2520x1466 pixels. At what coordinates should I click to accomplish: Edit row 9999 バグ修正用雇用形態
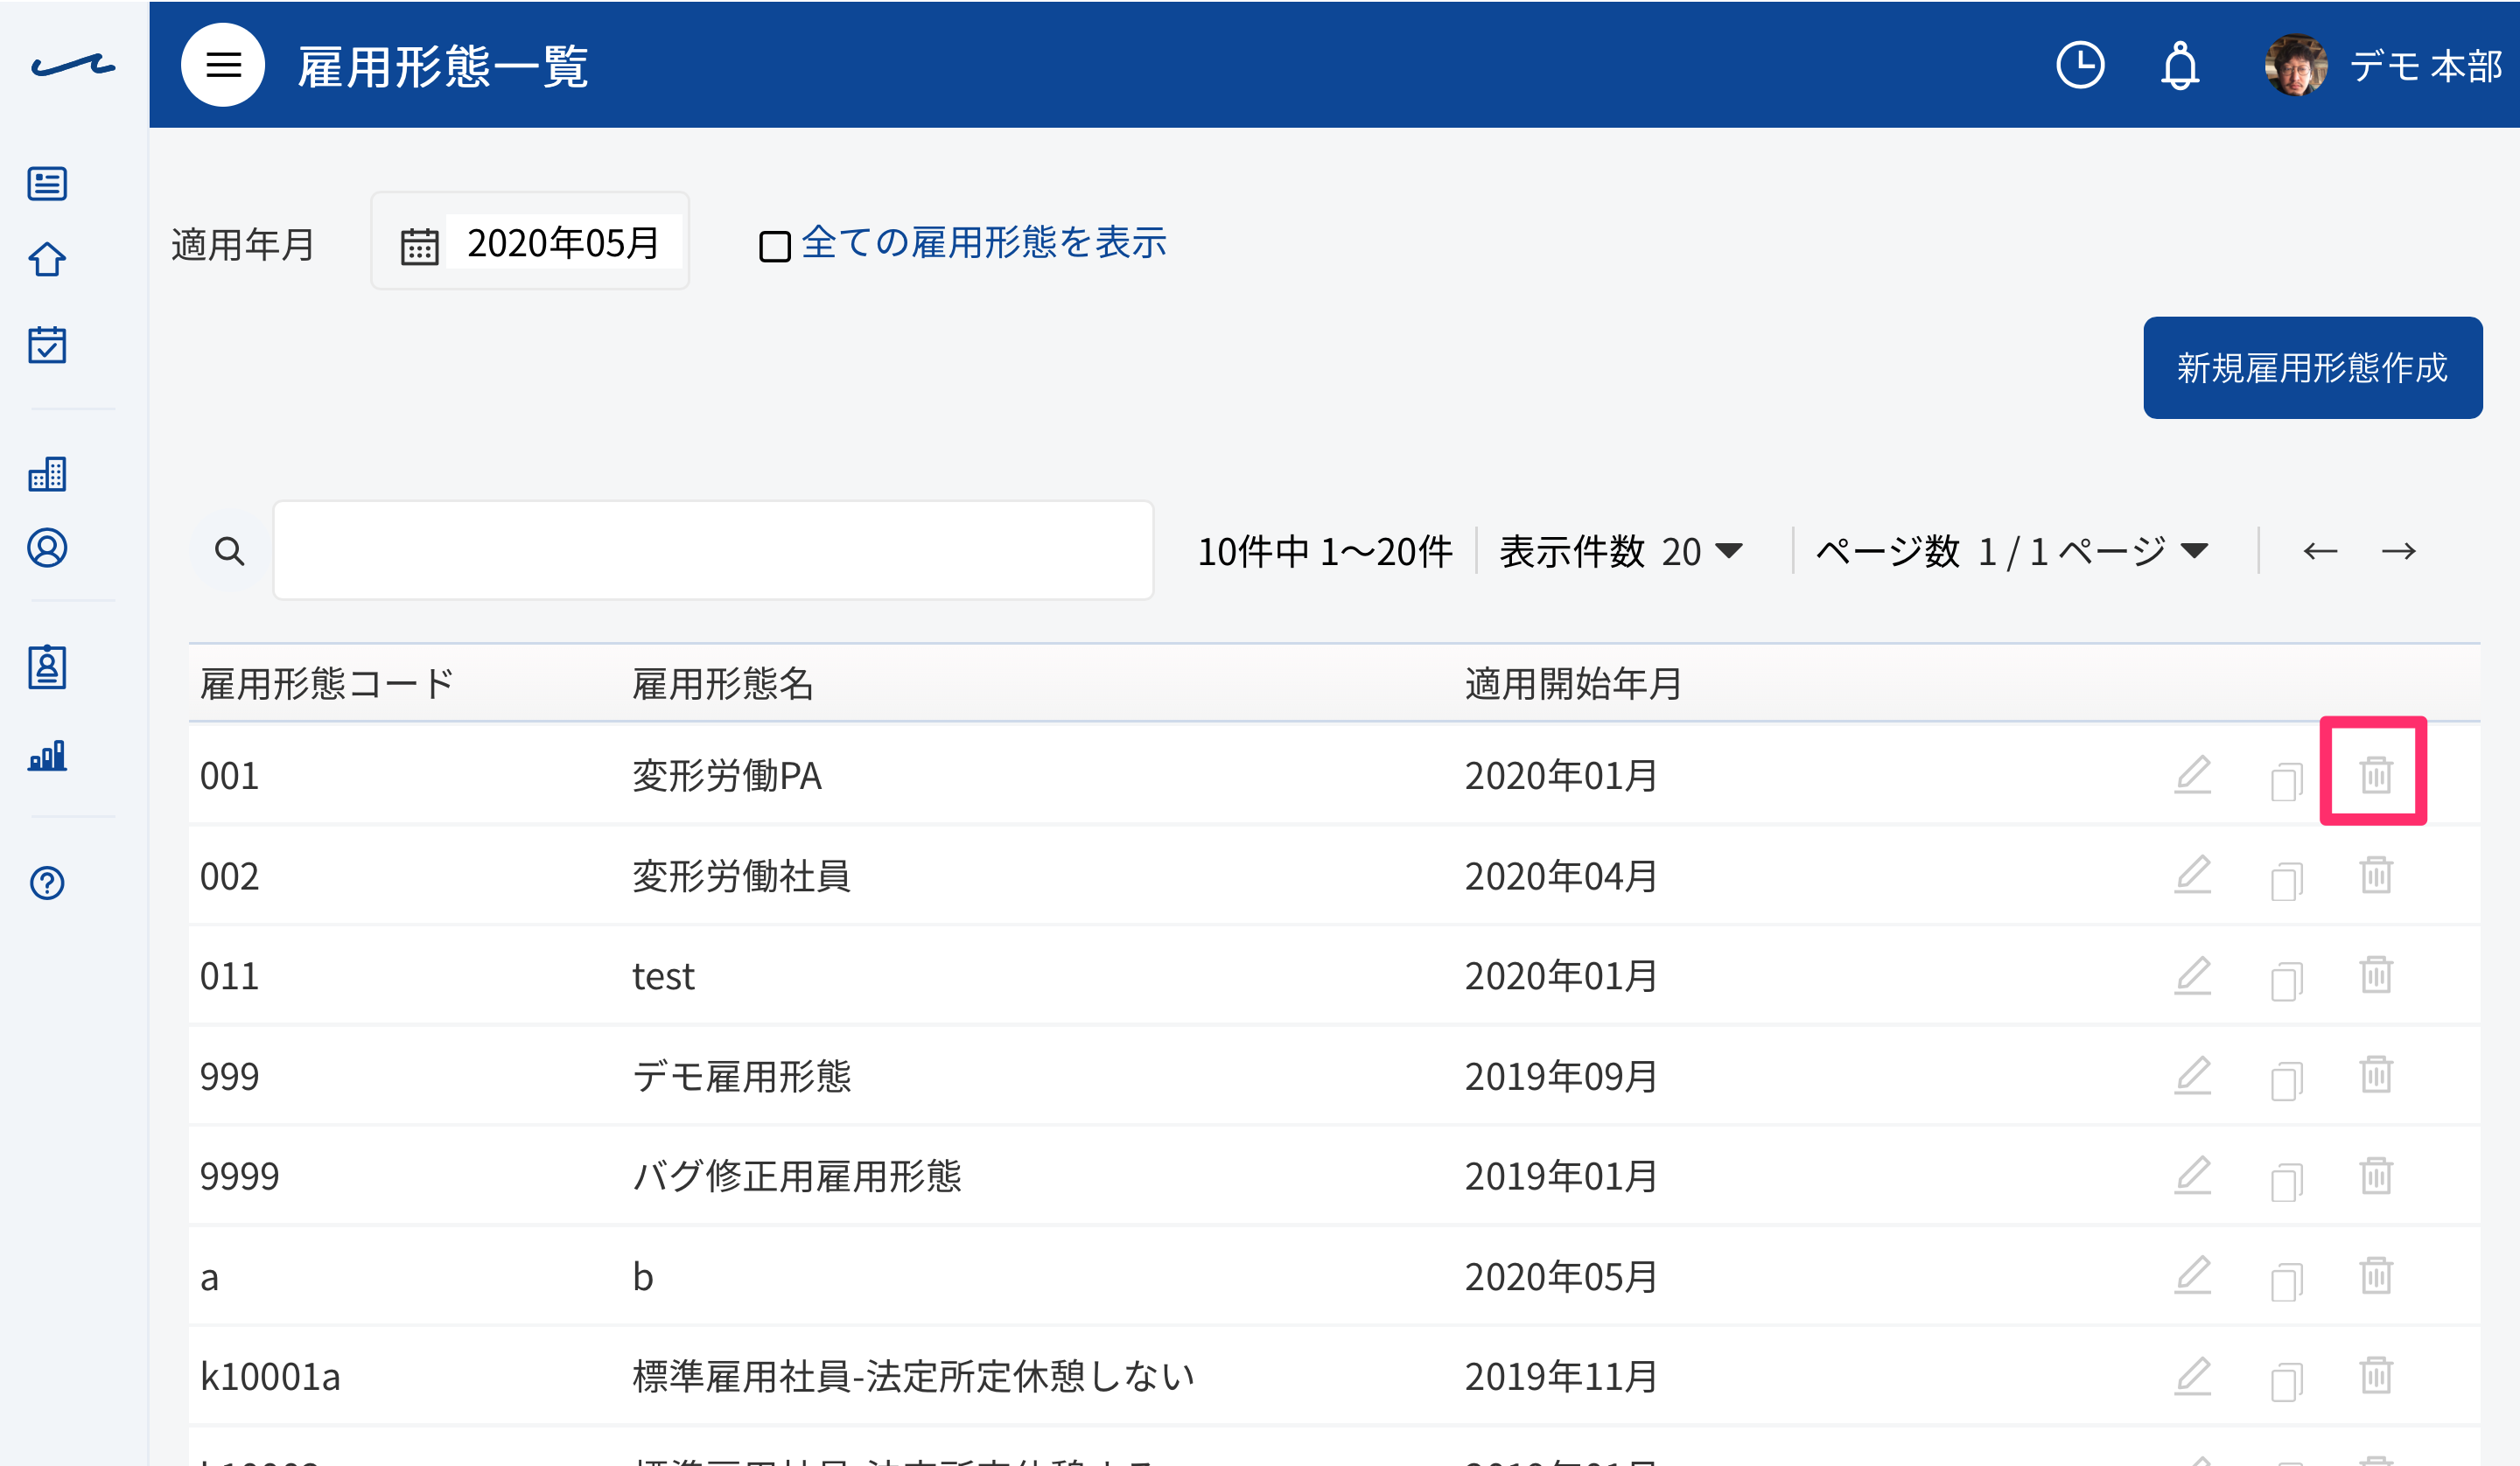pyautogui.click(x=2192, y=1175)
